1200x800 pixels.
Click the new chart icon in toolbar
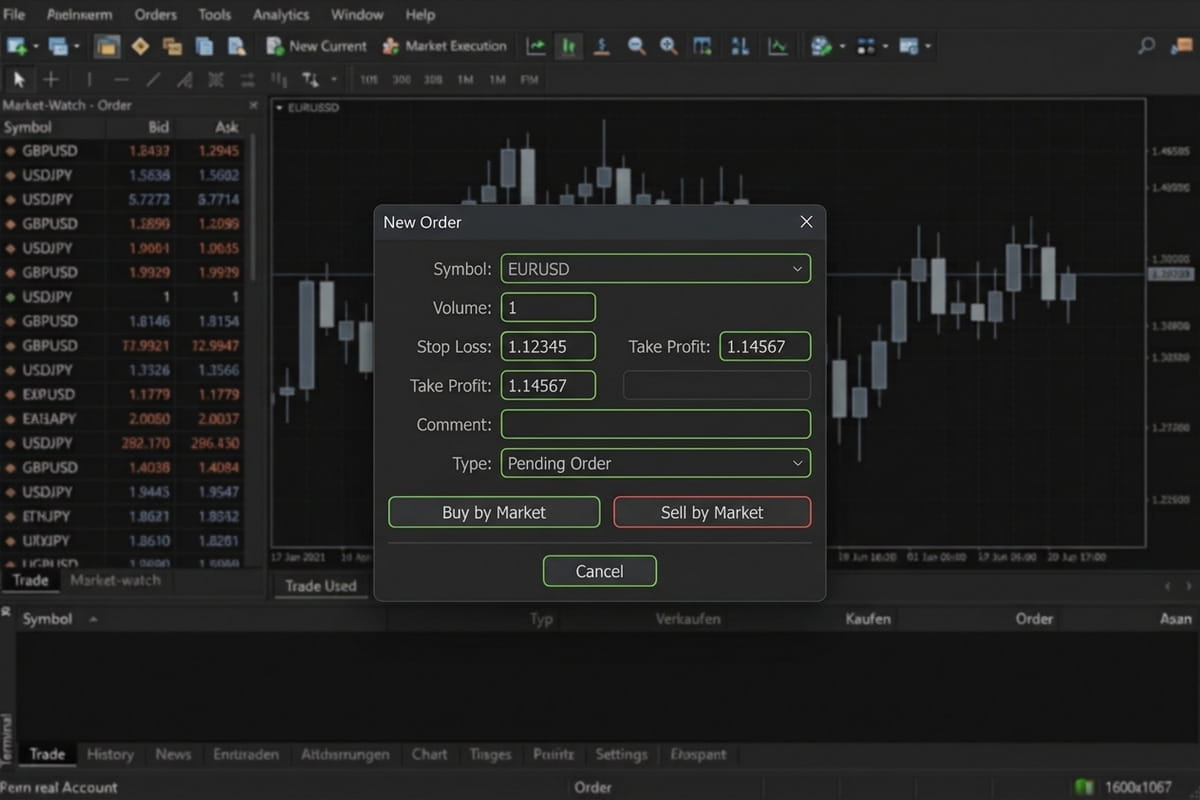(17, 46)
